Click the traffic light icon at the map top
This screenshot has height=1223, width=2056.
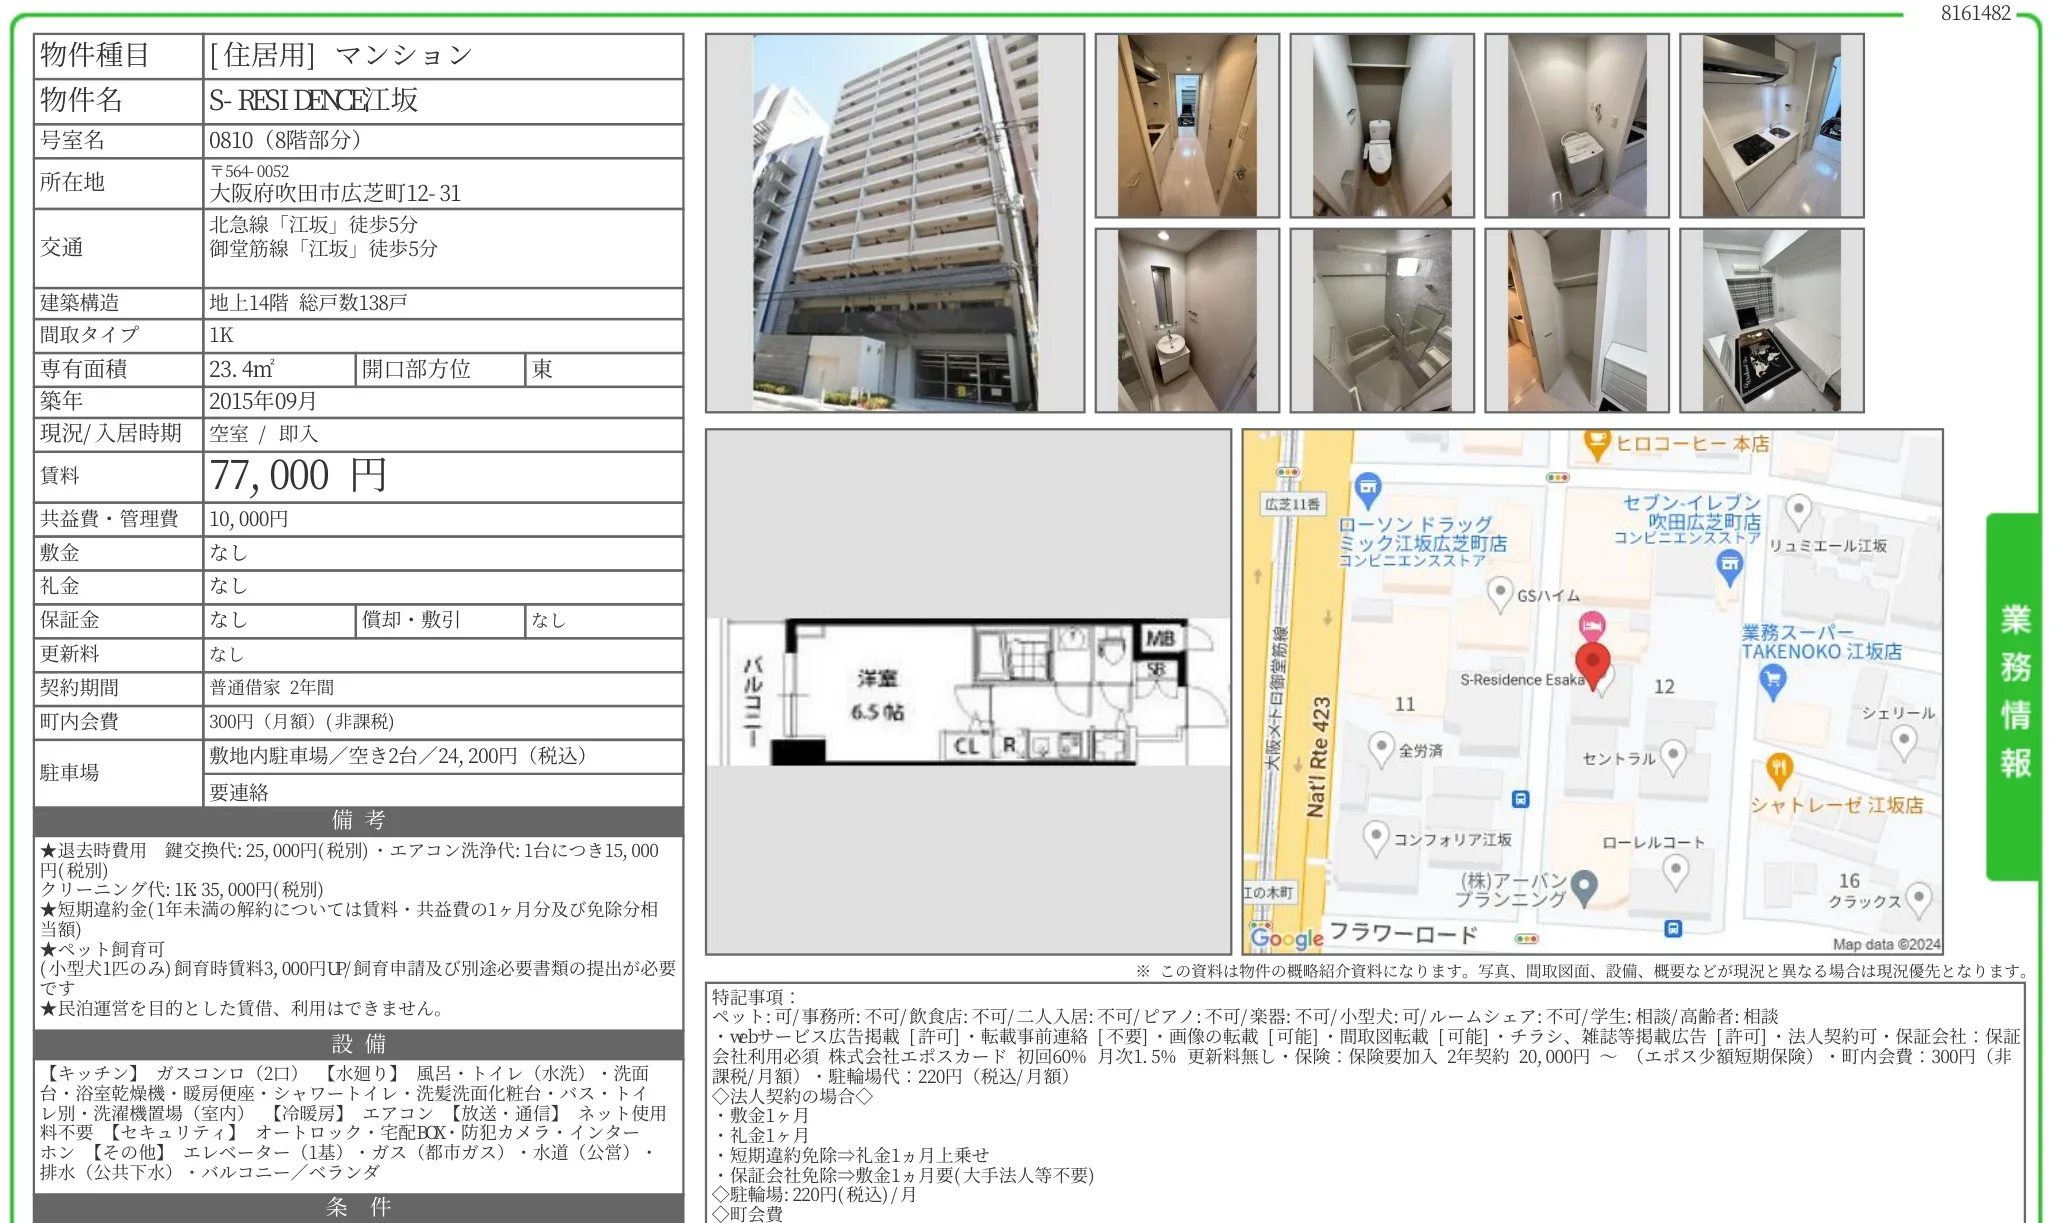[x=1556, y=475]
